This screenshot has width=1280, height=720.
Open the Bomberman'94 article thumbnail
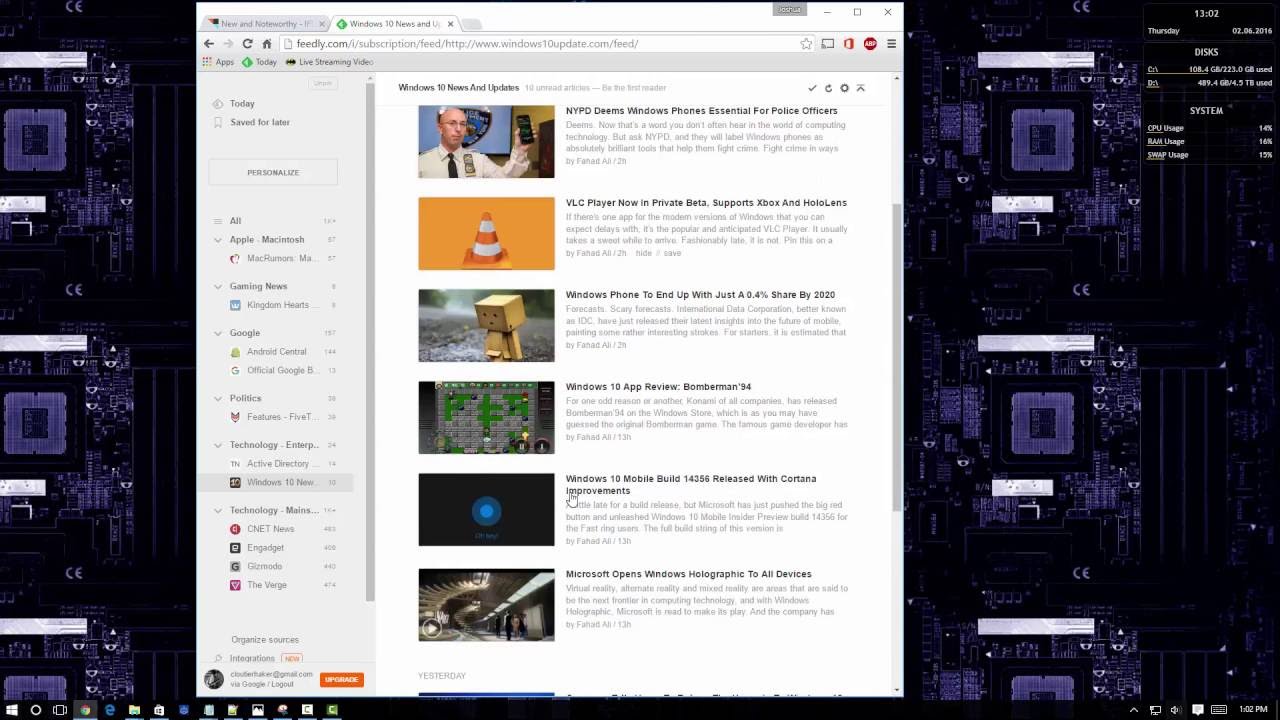486,418
